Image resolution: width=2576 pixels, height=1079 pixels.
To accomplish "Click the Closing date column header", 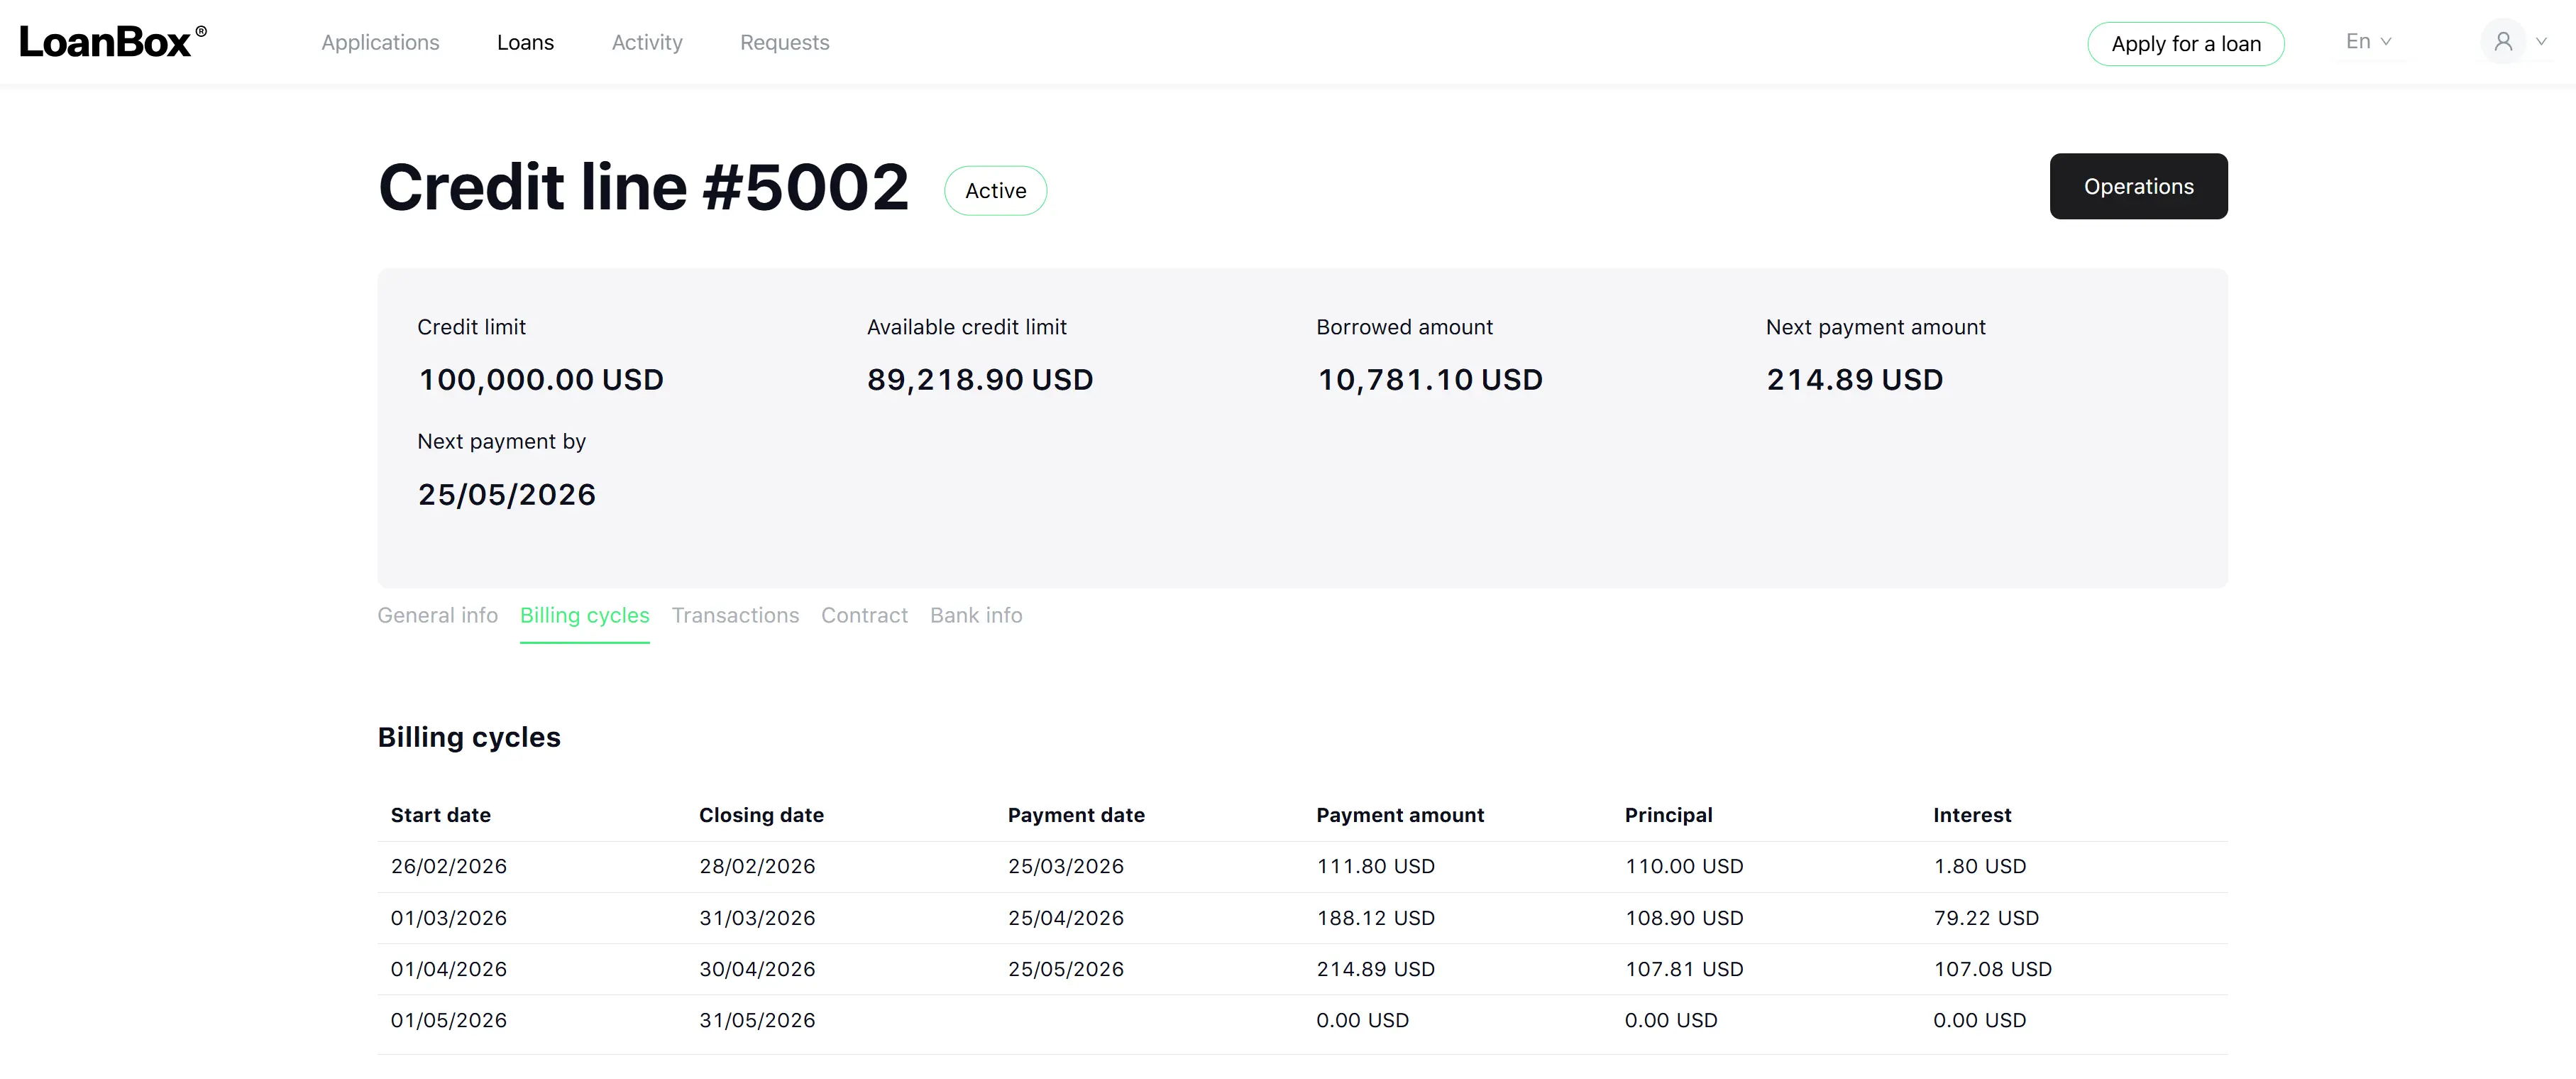I will [761, 815].
